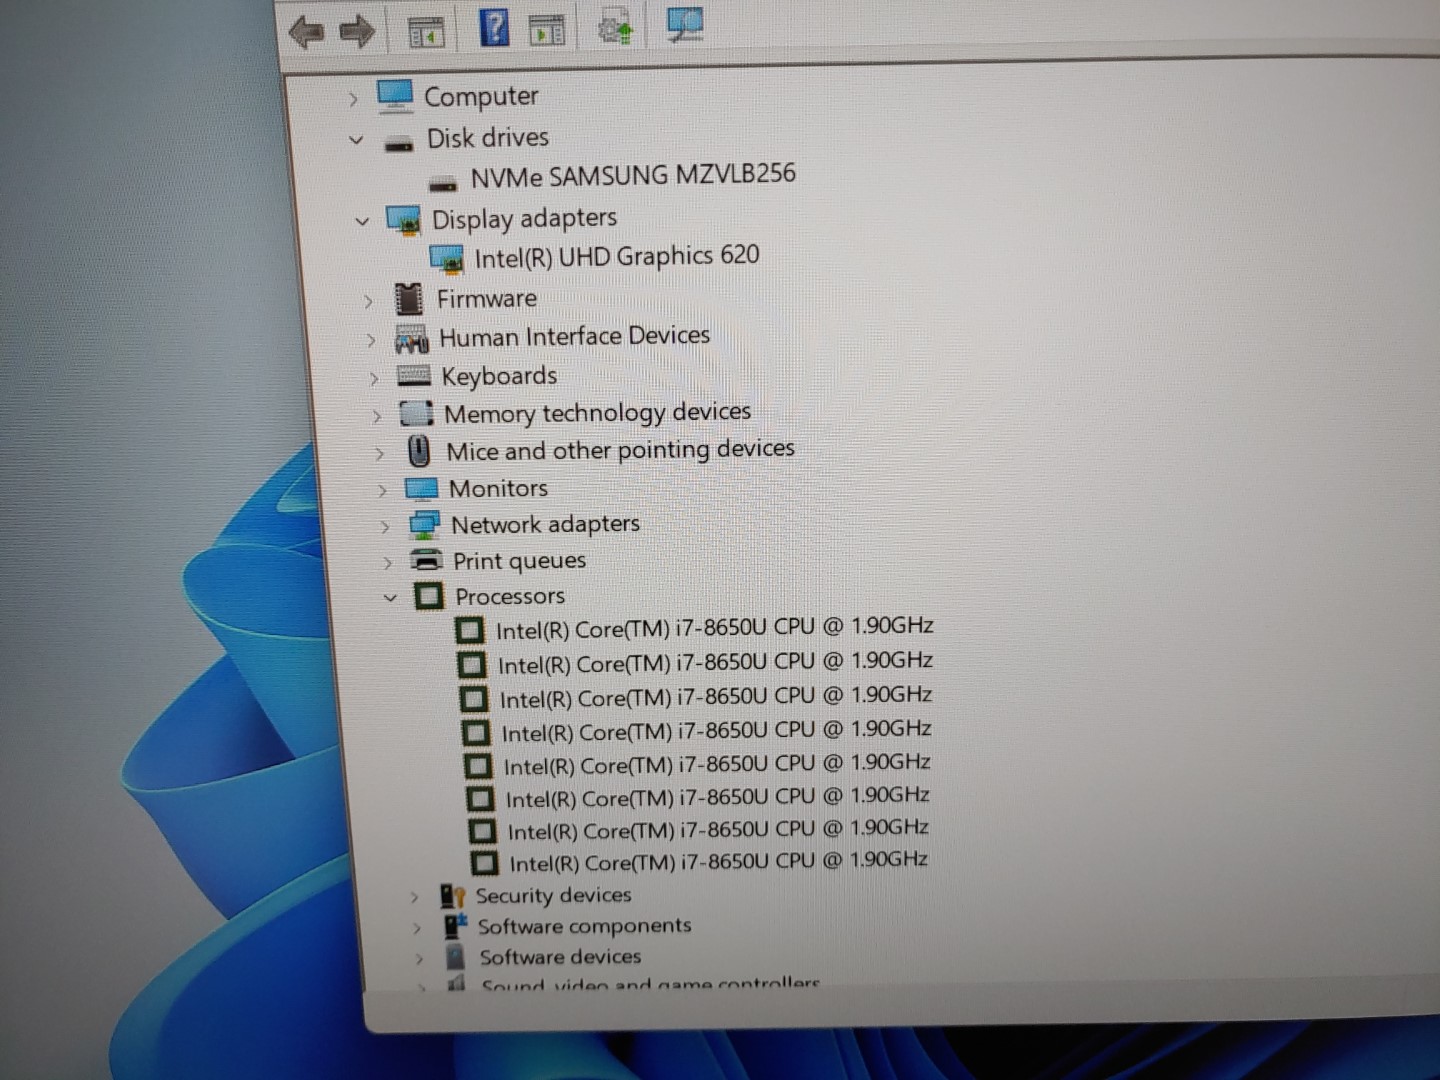Select the Disk drives category icon

pos(399,143)
